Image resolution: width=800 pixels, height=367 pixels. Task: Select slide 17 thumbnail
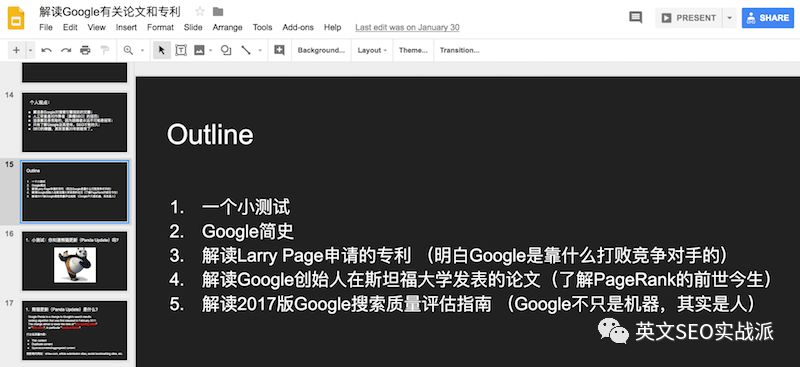click(74, 330)
